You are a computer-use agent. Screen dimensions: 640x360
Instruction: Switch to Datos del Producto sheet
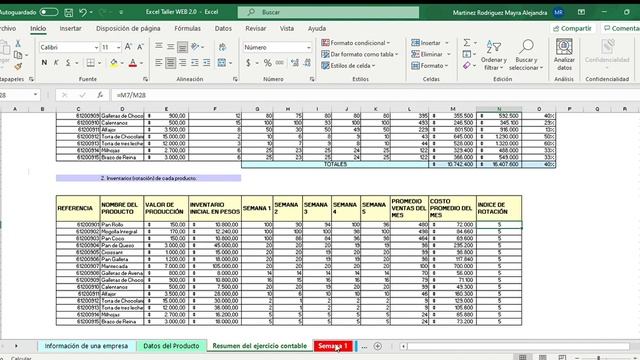[171, 346]
